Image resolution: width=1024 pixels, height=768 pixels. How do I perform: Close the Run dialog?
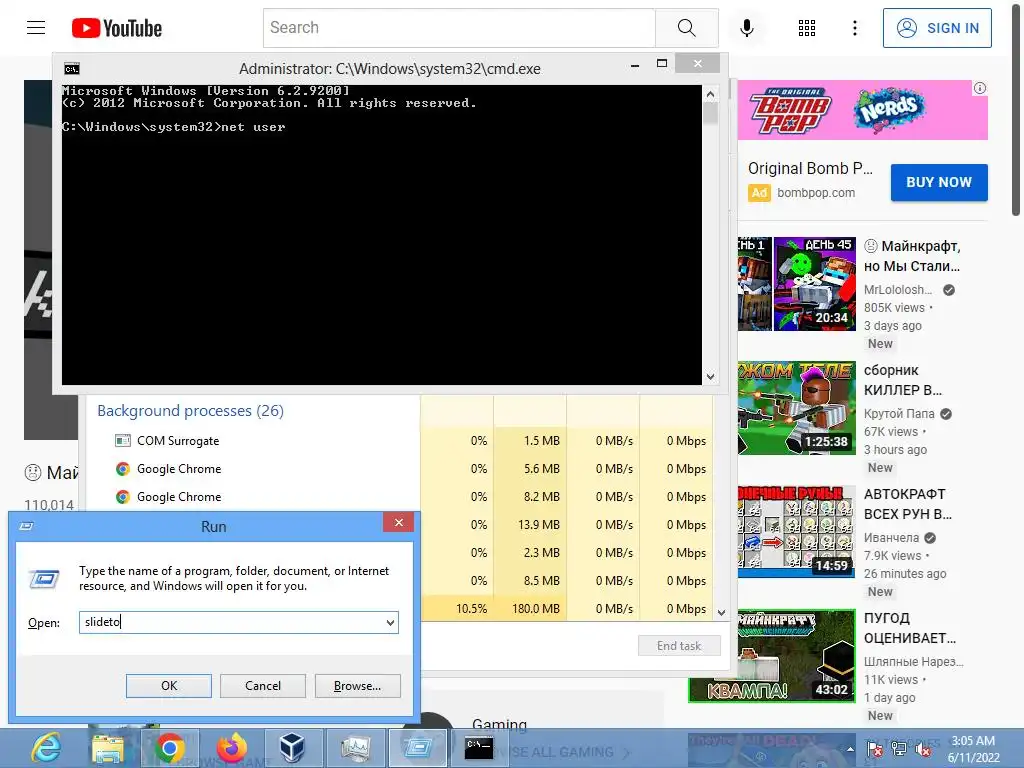point(398,522)
